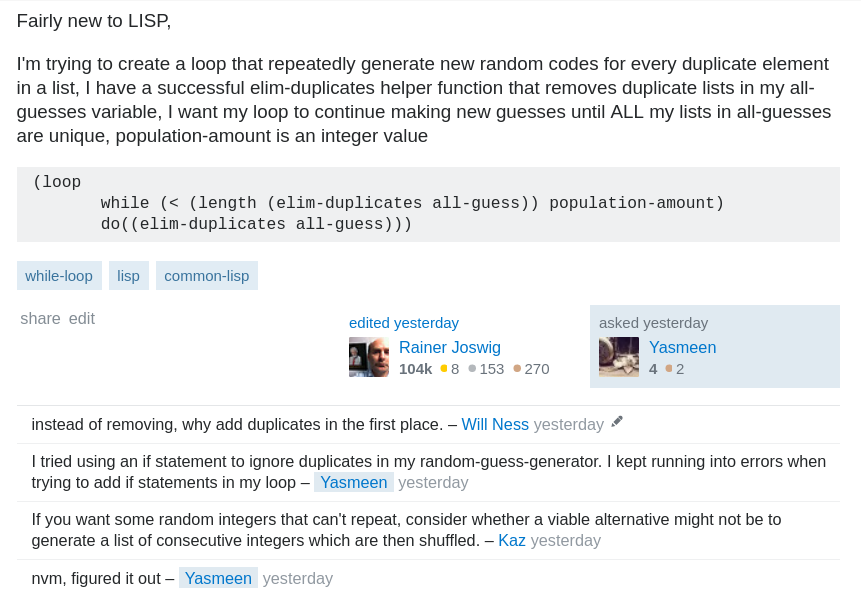Click the timestamp on Kaz's comment

click(565, 541)
